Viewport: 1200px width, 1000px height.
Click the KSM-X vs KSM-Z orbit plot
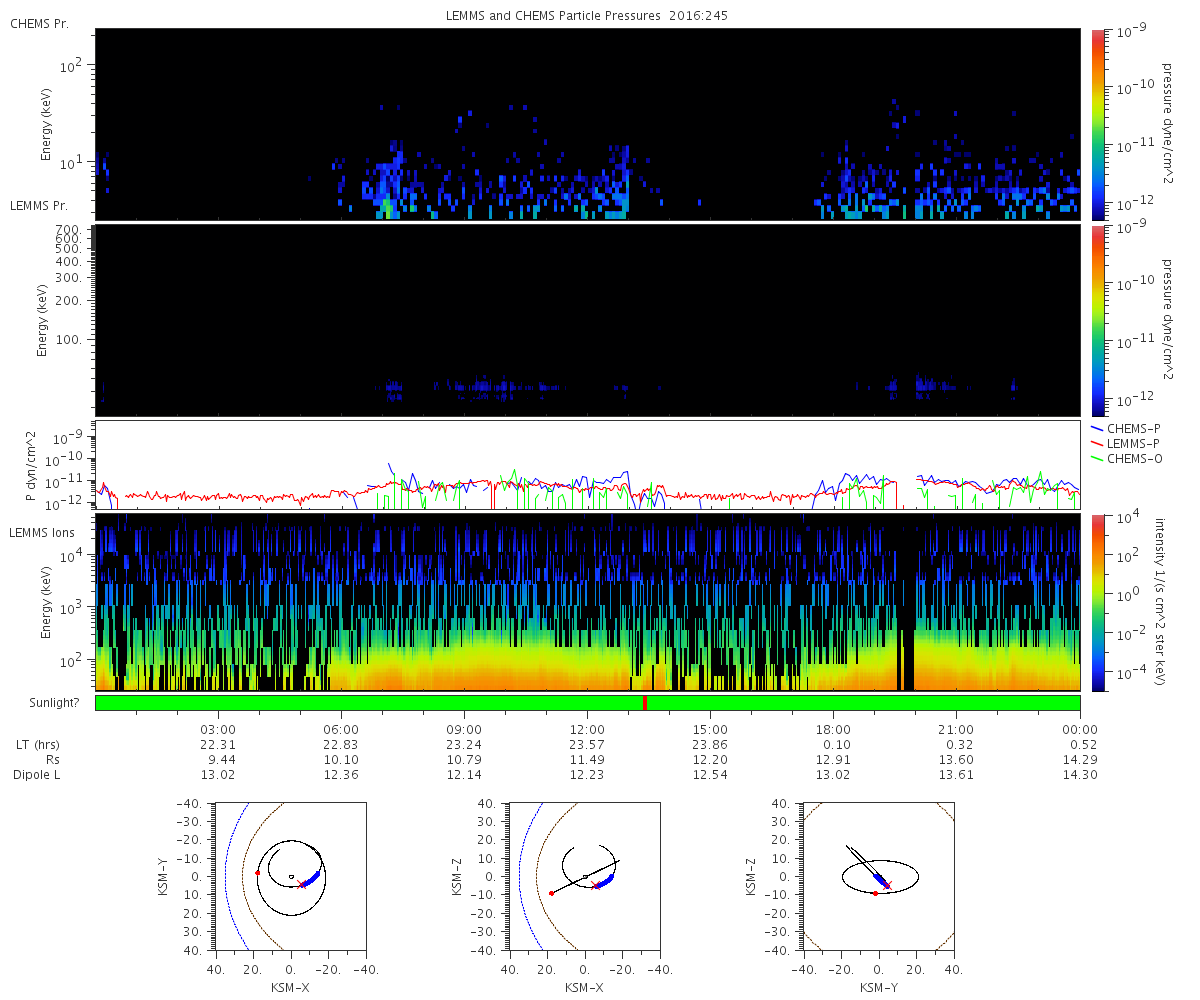pos(585,875)
